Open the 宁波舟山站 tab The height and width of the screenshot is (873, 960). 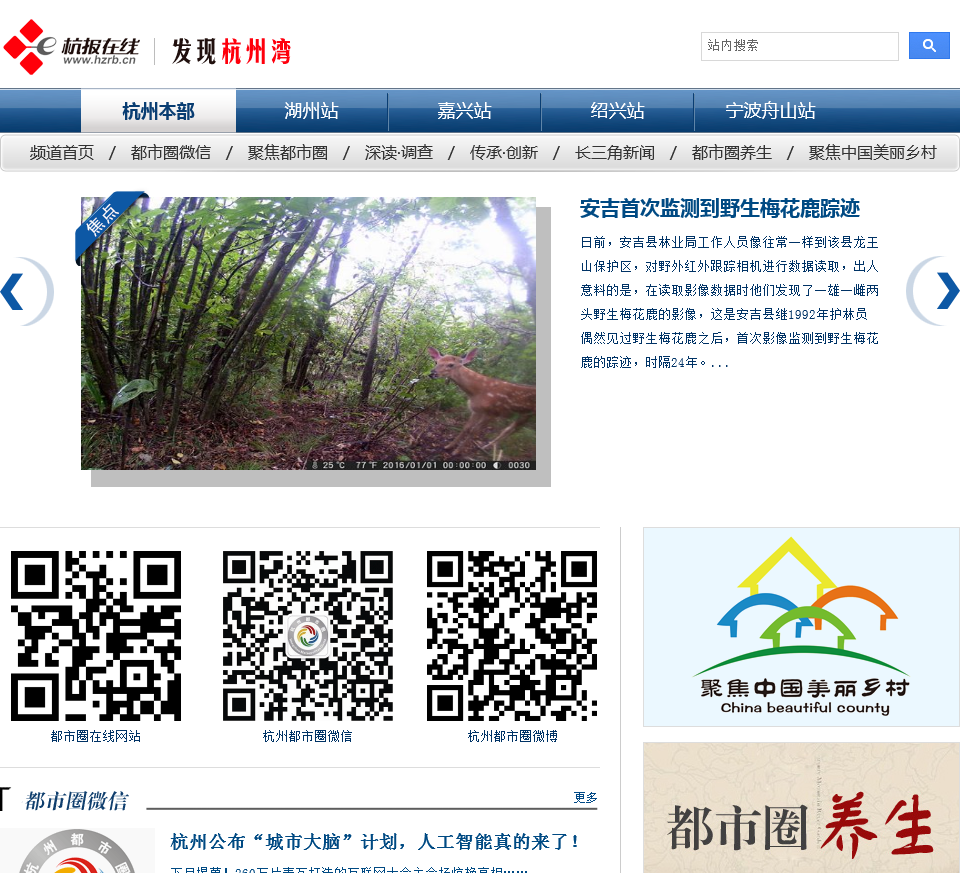(x=770, y=111)
